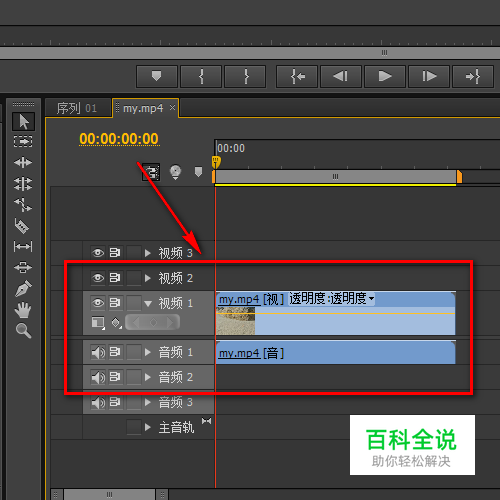Add keyframe on 视频 1 track
The height and width of the screenshot is (500, 500).
tap(153, 323)
